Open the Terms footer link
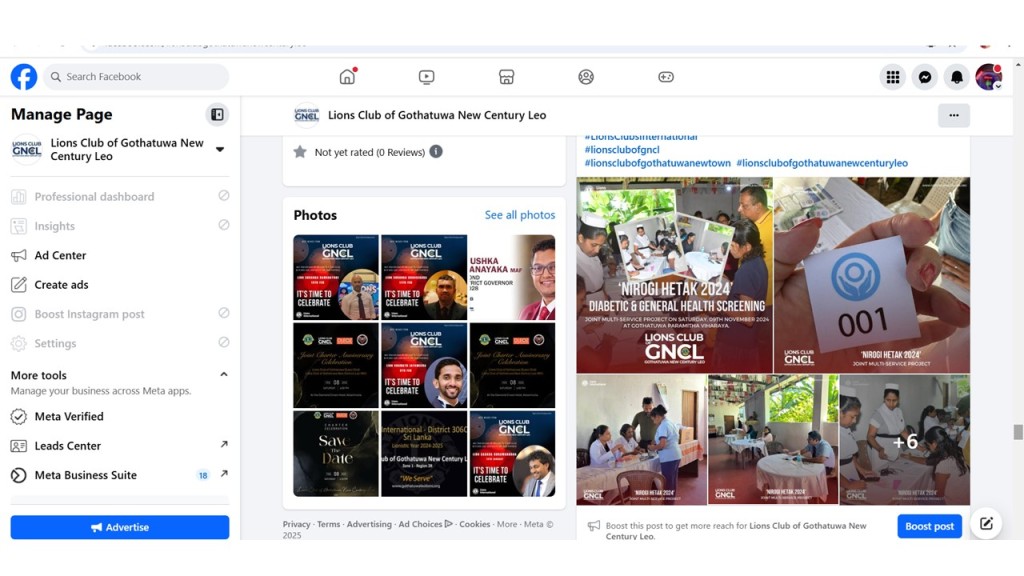Viewport: 1024px width, 576px height. 328,524
